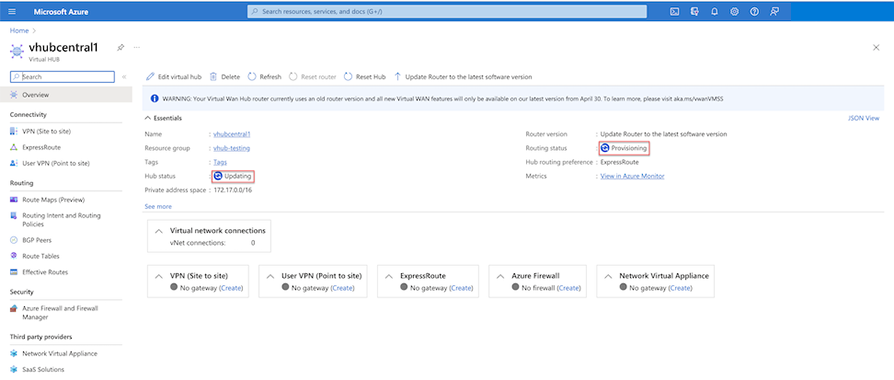This screenshot has width=894, height=380.
Task: Open the Microsoft Azure portal home title
Action: point(60,11)
